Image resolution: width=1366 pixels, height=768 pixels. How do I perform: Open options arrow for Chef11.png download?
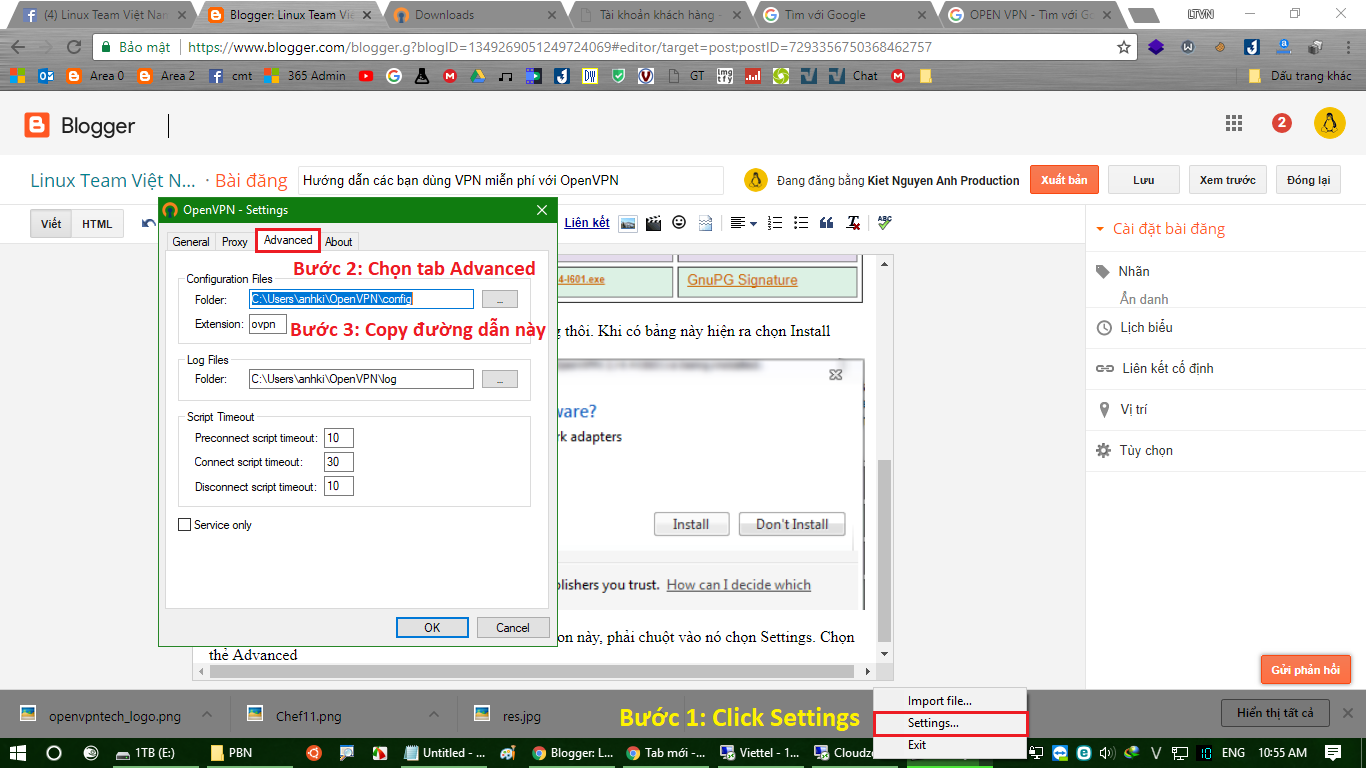coord(434,715)
